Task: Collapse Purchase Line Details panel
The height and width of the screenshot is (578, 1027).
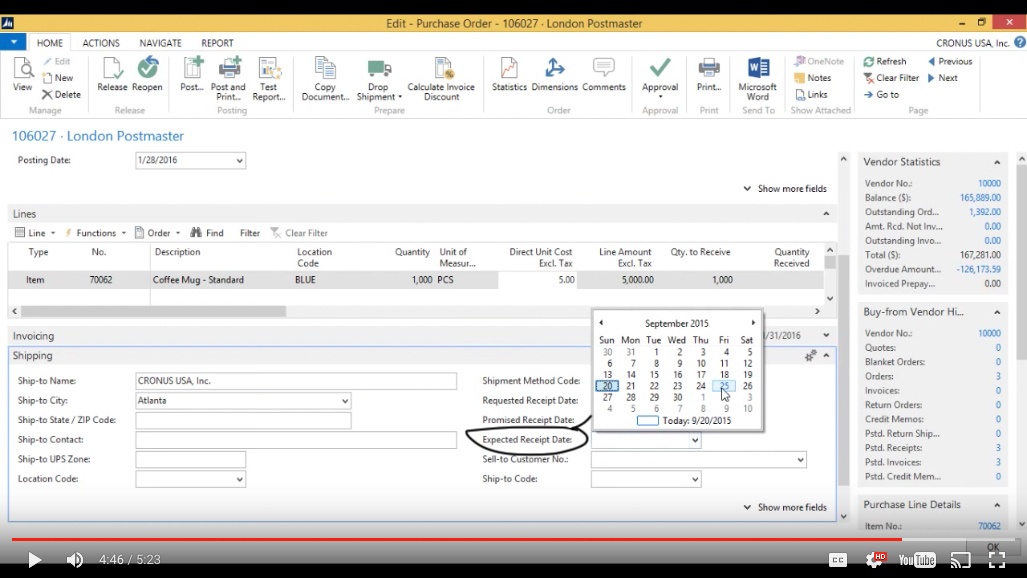Action: click(997, 505)
